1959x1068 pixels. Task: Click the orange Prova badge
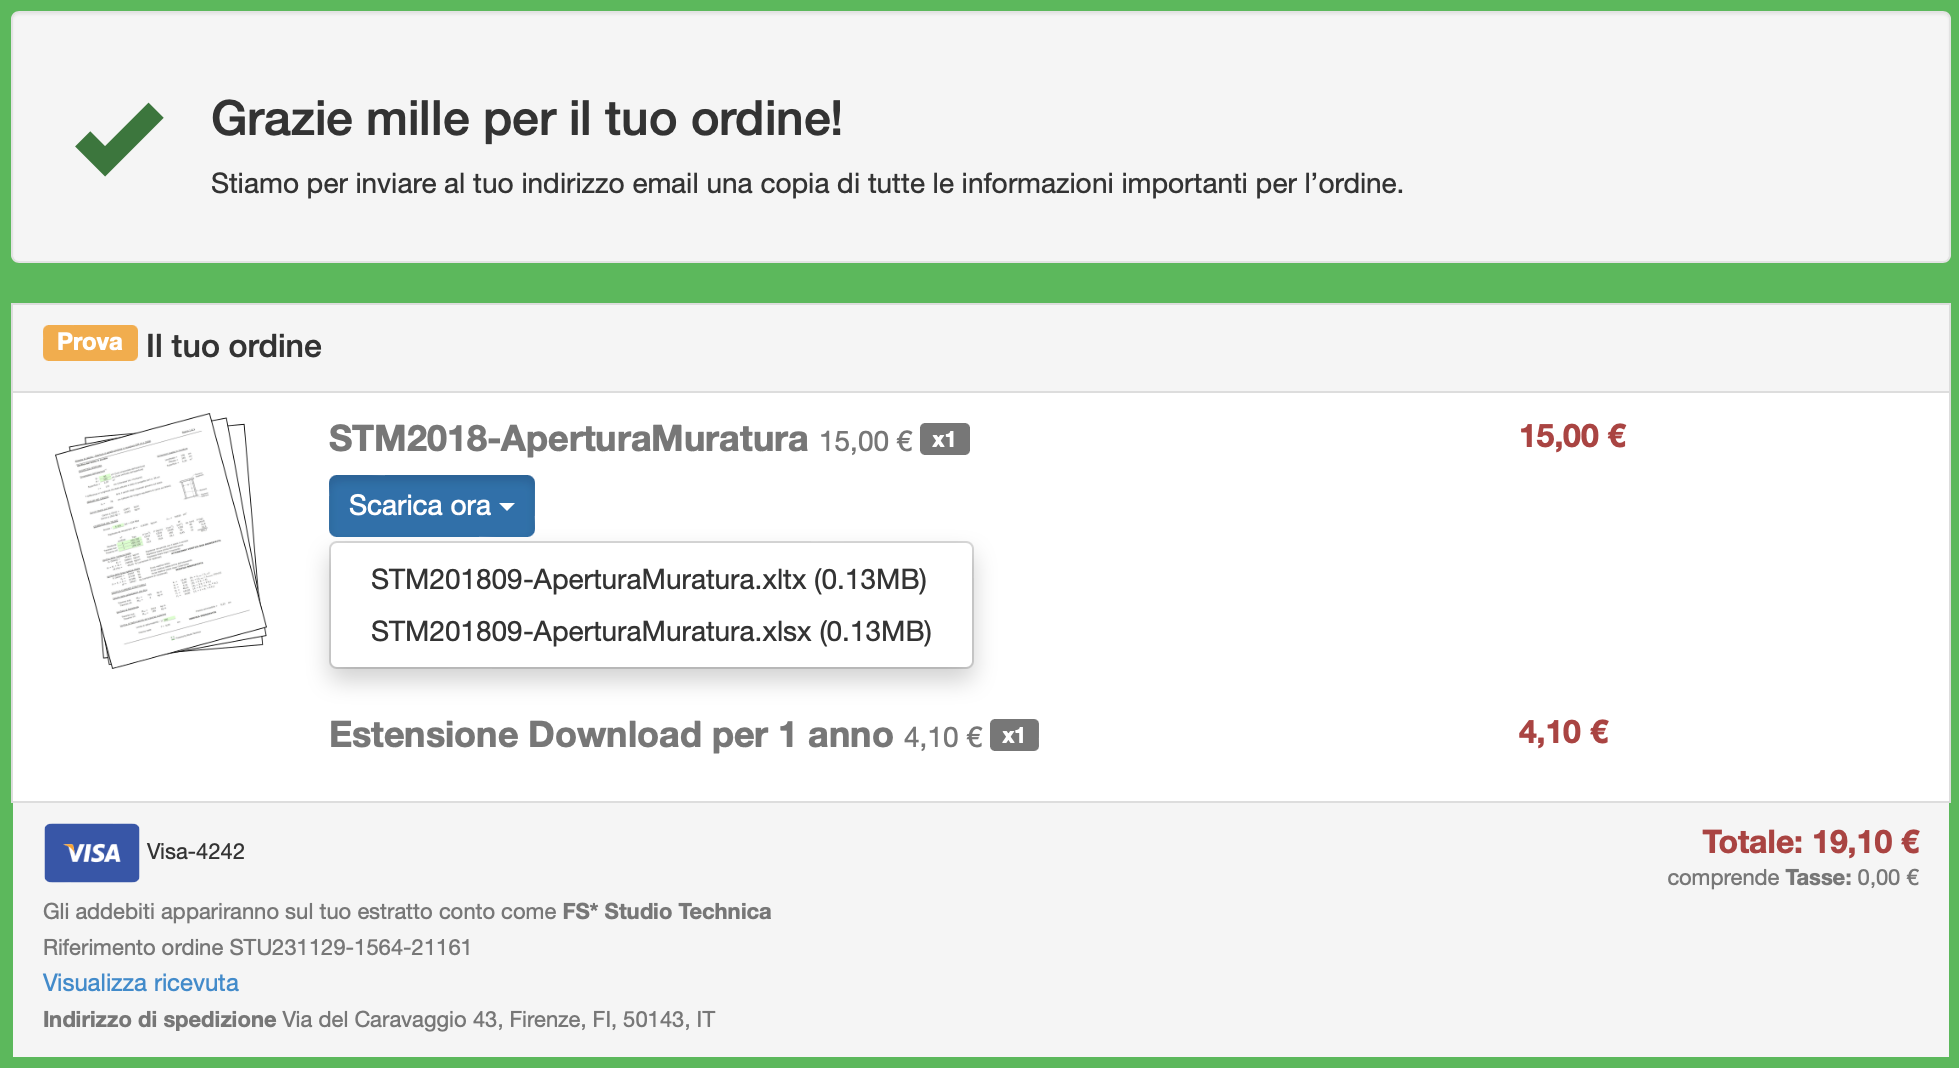pyautogui.click(x=90, y=343)
